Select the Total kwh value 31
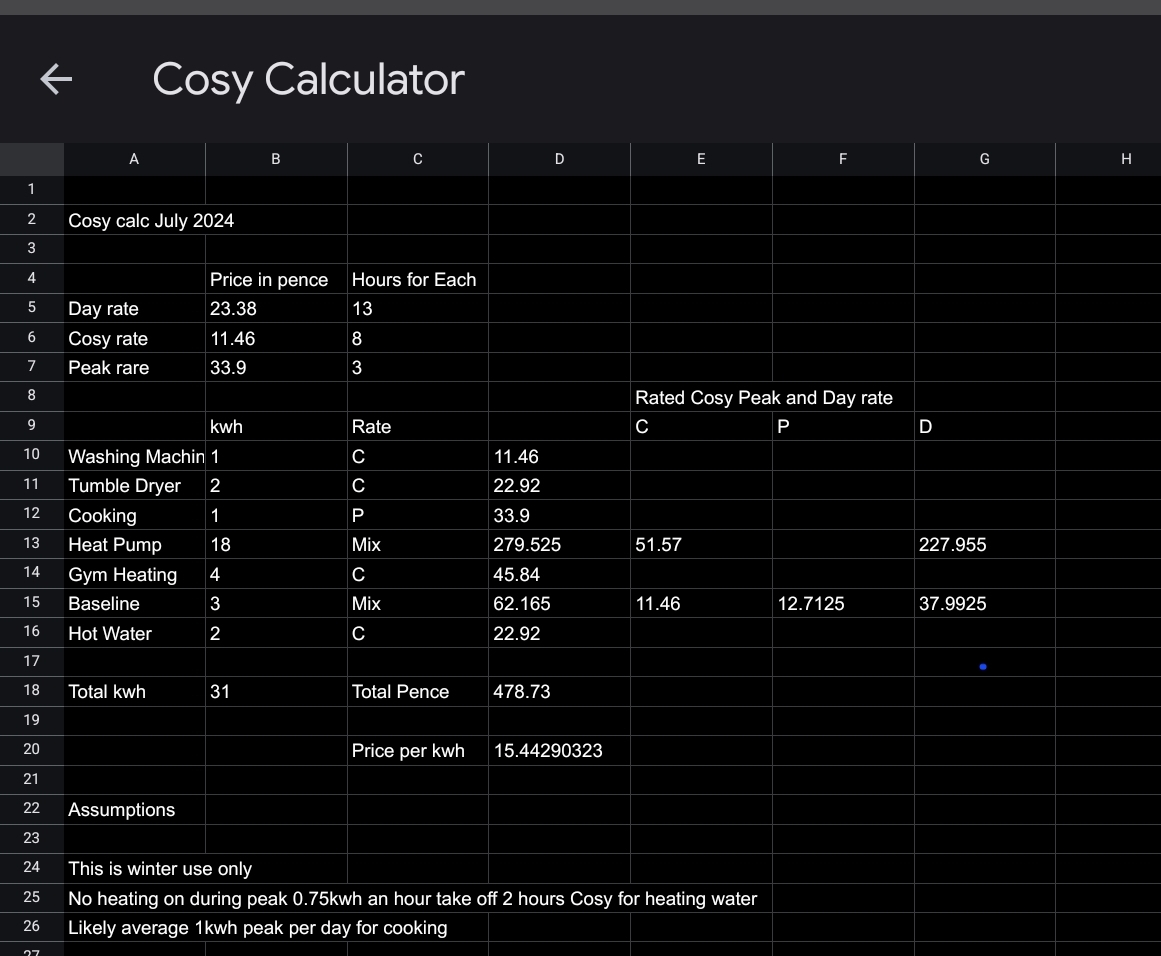This screenshot has height=956, width=1161. pyautogui.click(x=276, y=692)
